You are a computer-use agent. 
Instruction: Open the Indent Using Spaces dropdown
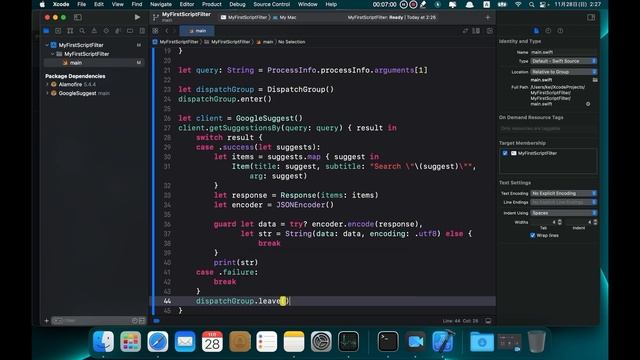[x=564, y=213]
